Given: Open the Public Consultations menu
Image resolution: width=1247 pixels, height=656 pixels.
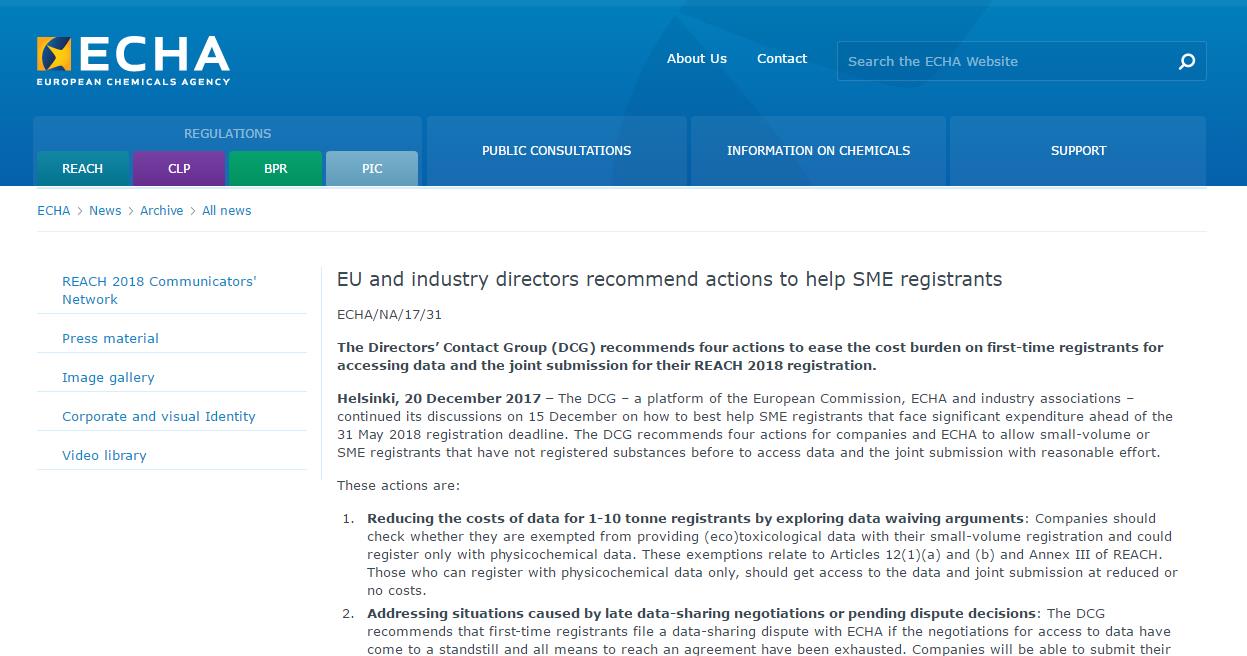Looking at the screenshot, I should [556, 151].
